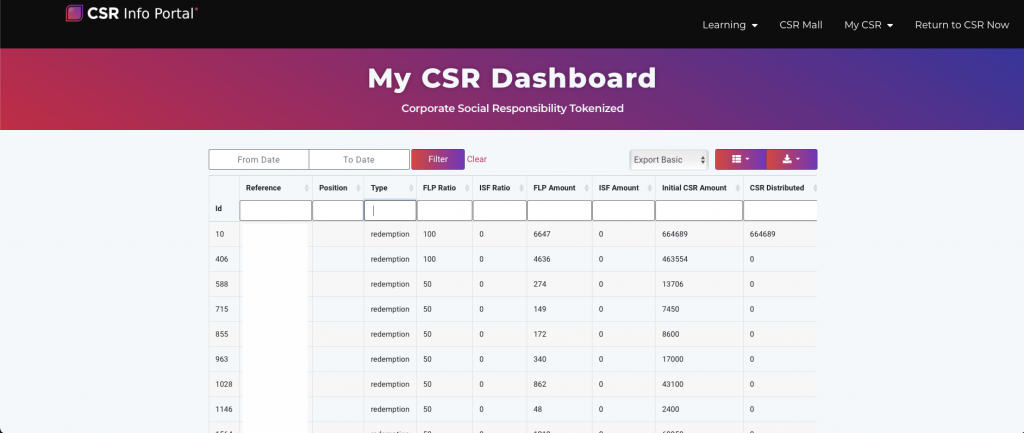Open the Export Basic select box
This screenshot has height=433, width=1024.
tap(669, 159)
